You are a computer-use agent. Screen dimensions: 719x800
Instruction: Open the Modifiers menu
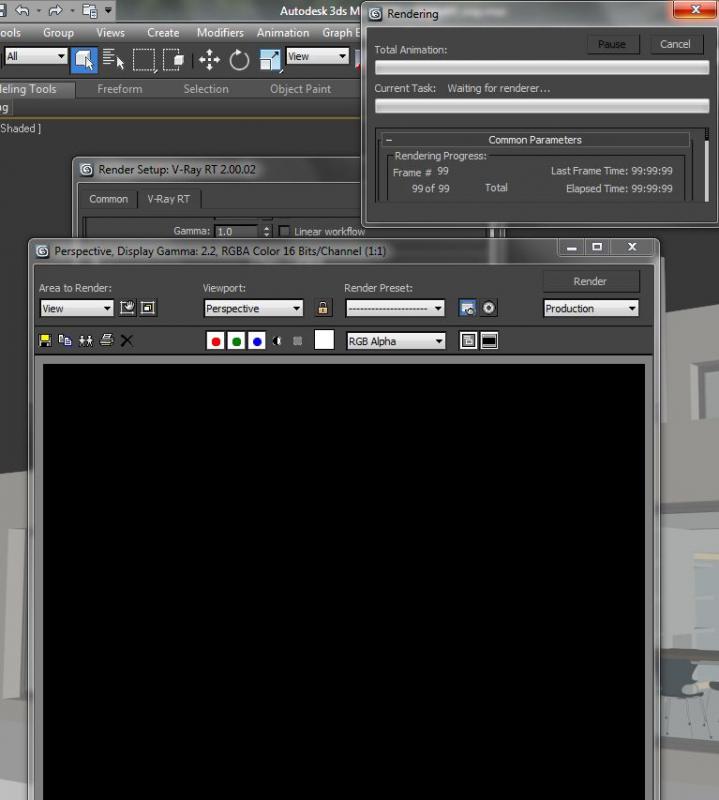coord(220,33)
